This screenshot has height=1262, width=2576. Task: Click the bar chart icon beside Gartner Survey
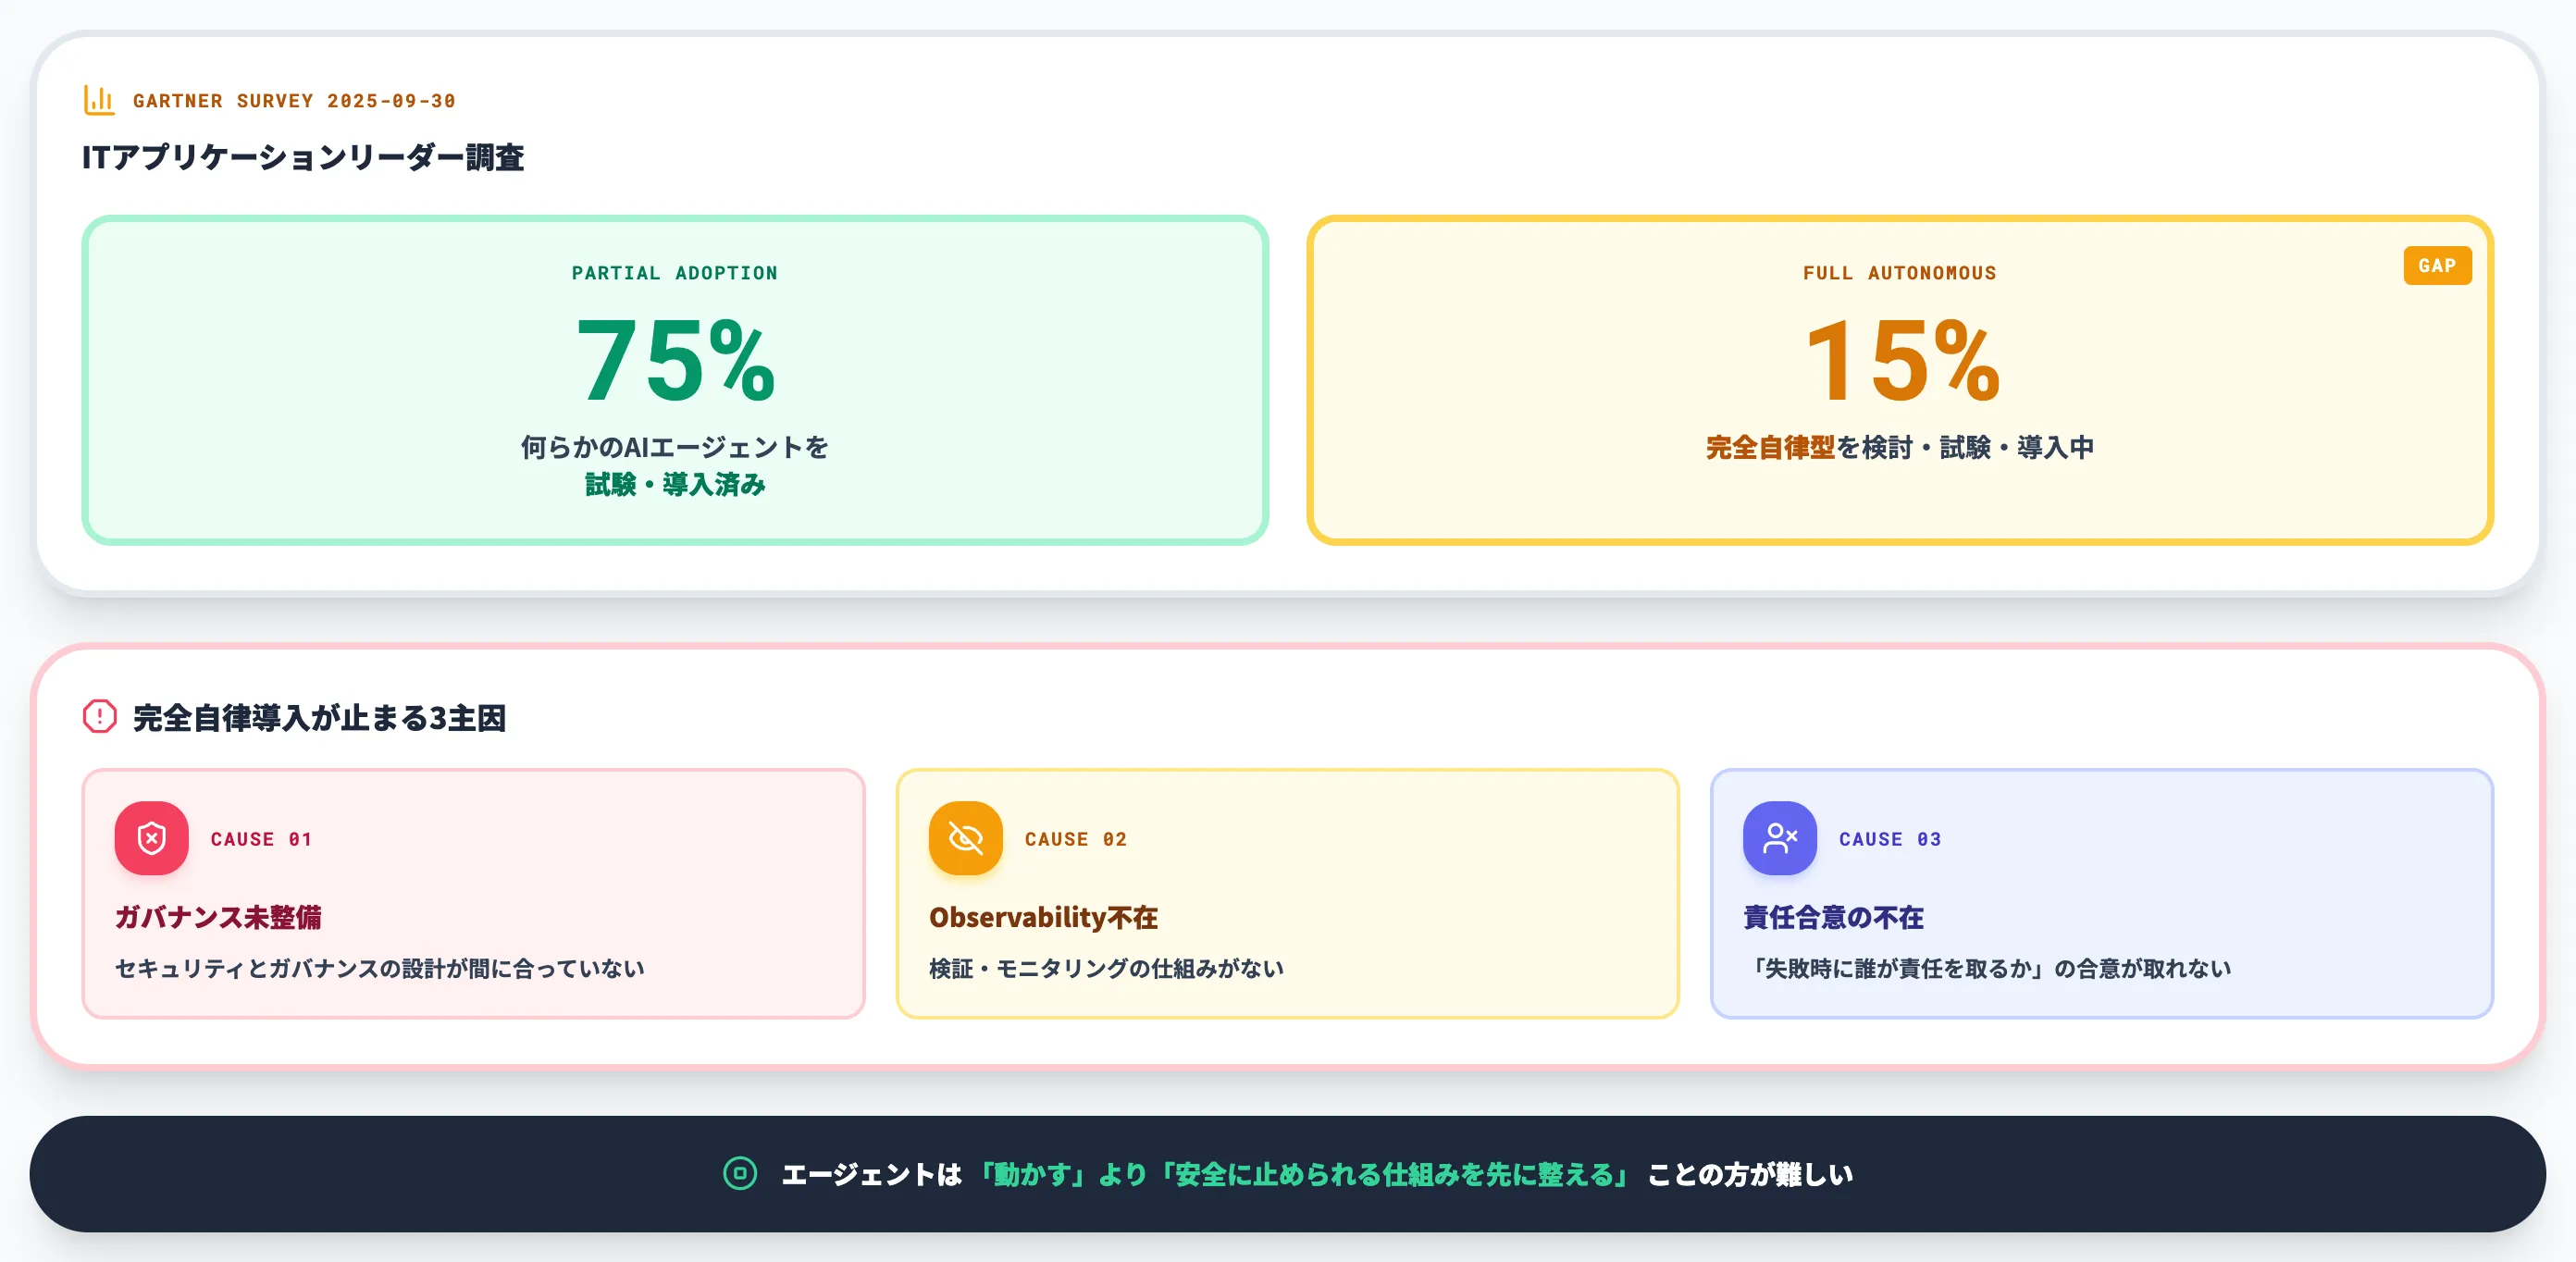tap(99, 100)
